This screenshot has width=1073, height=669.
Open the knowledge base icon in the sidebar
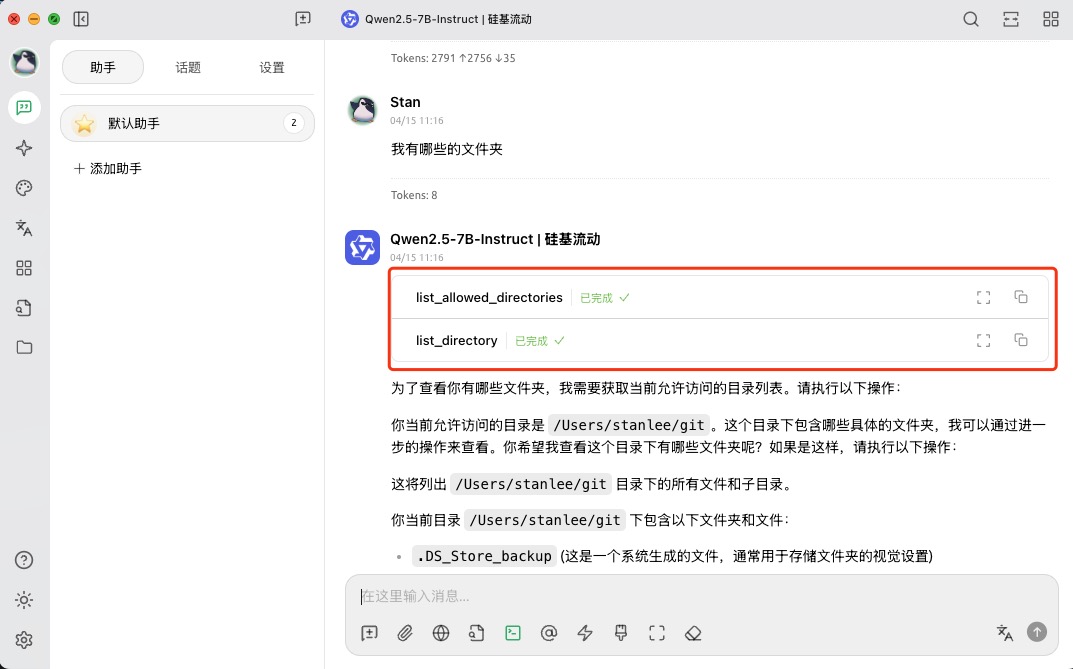[x=24, y=308]
